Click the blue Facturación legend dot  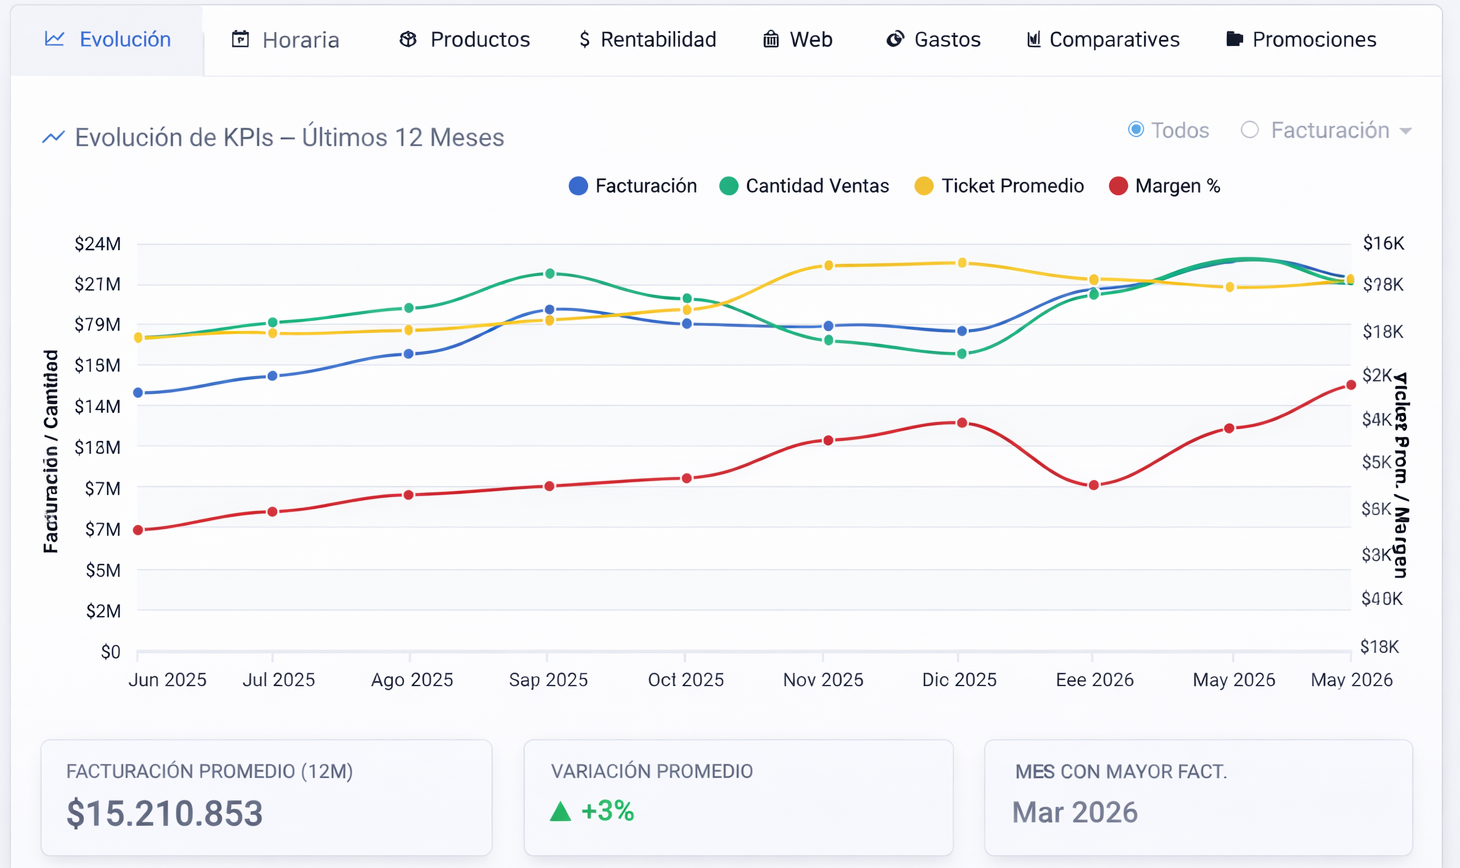coord(578,186)
